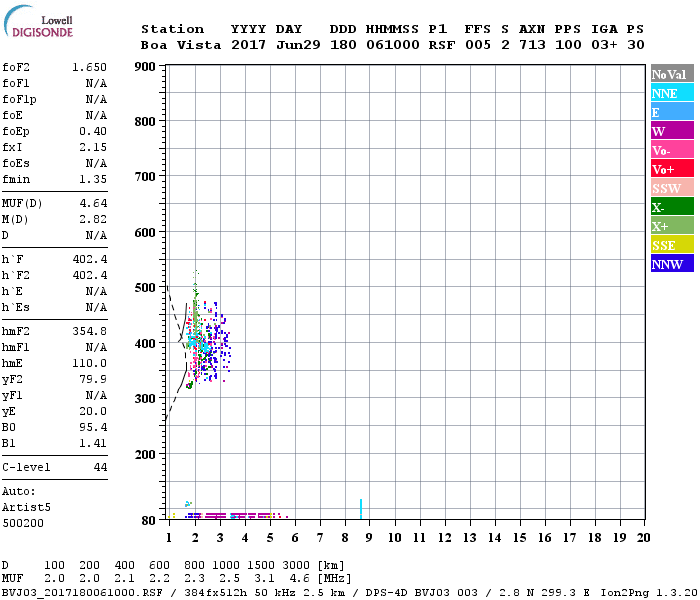Select the SSE yellow legend swatch
Screen dimensions: 700x600
[672, 245]
